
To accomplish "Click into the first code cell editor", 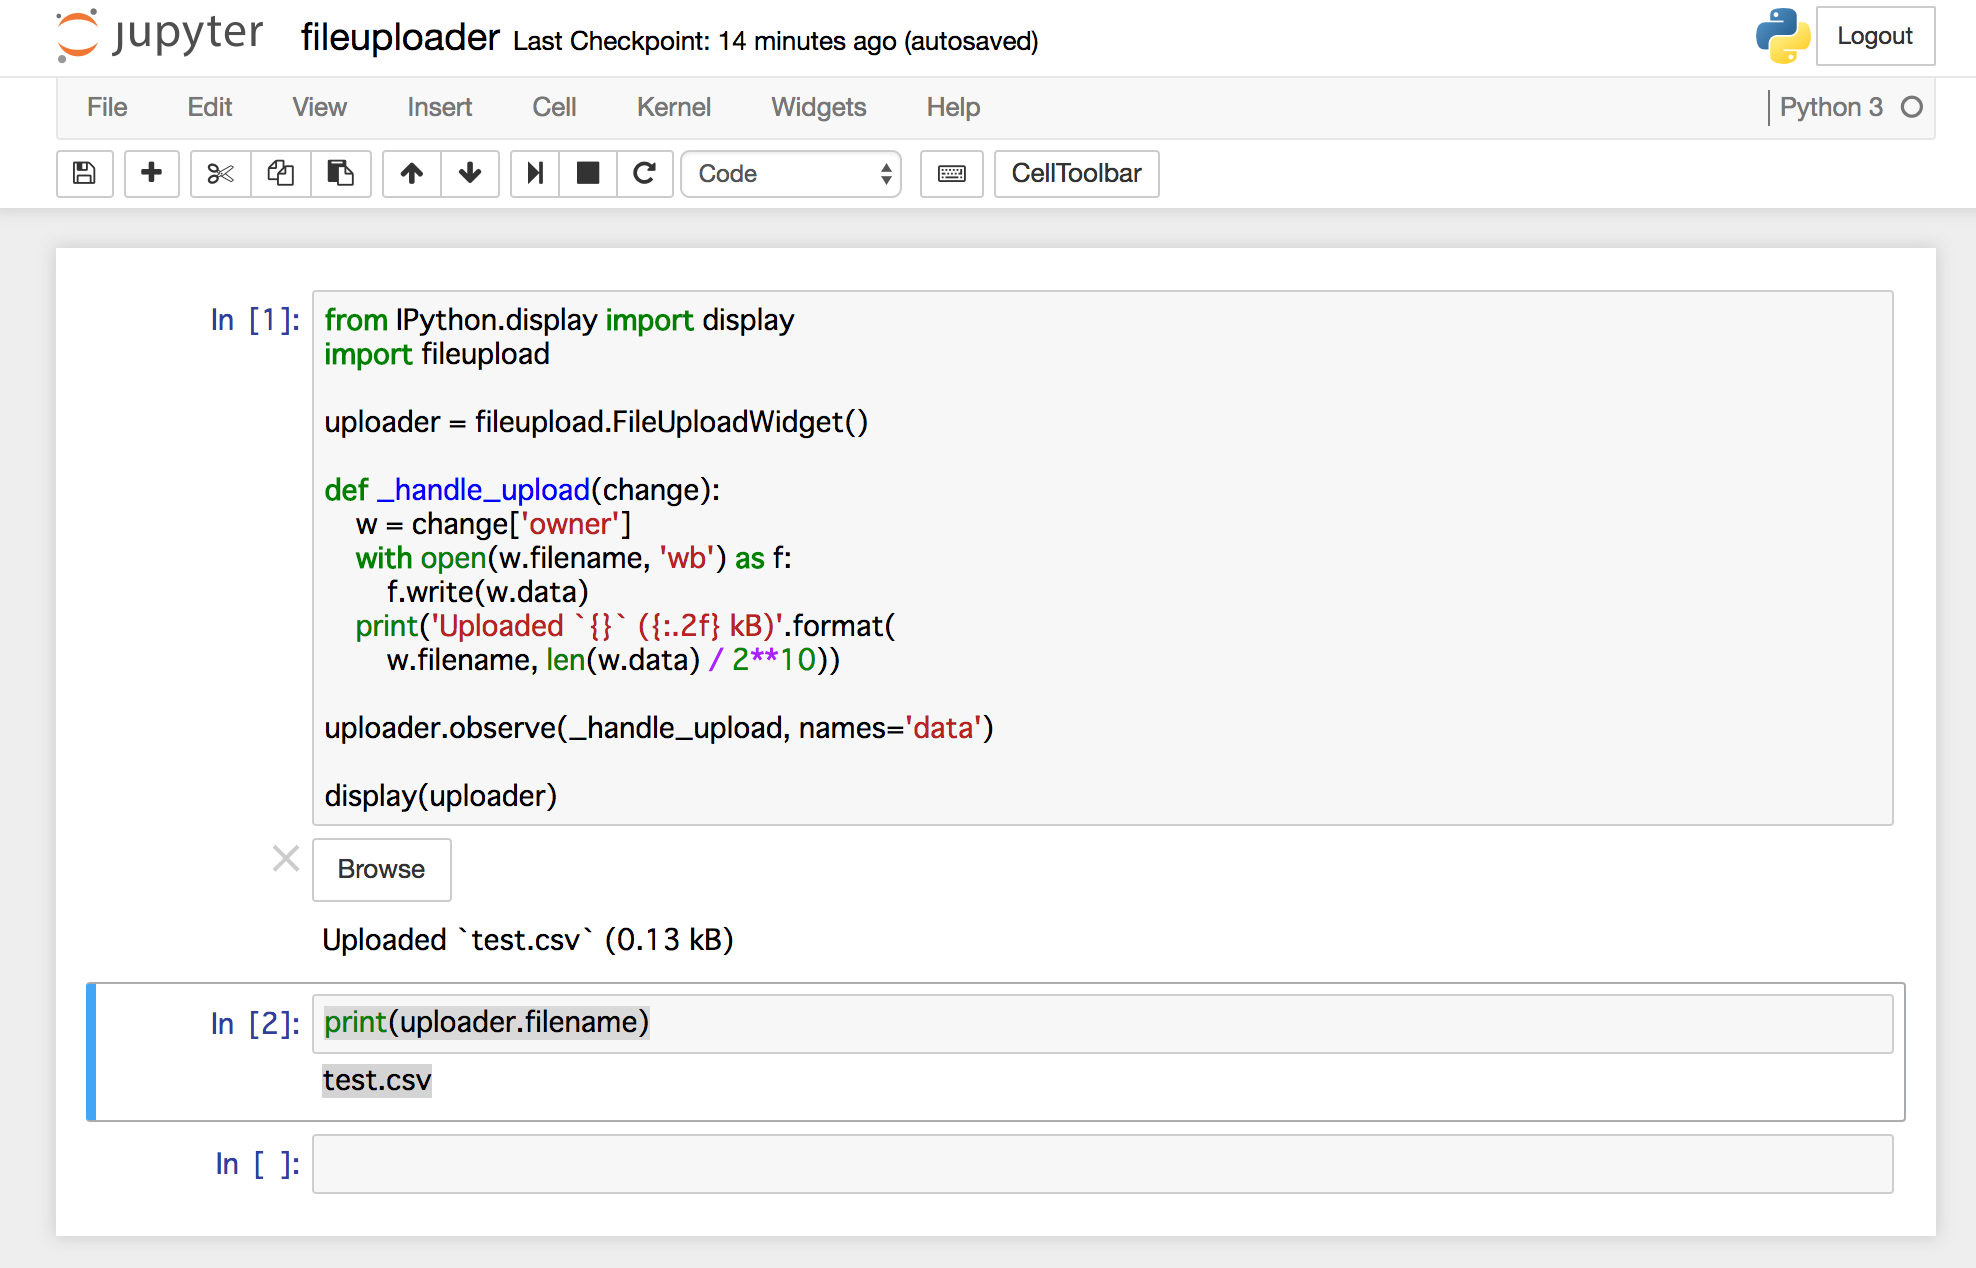I will (1103, 558).
